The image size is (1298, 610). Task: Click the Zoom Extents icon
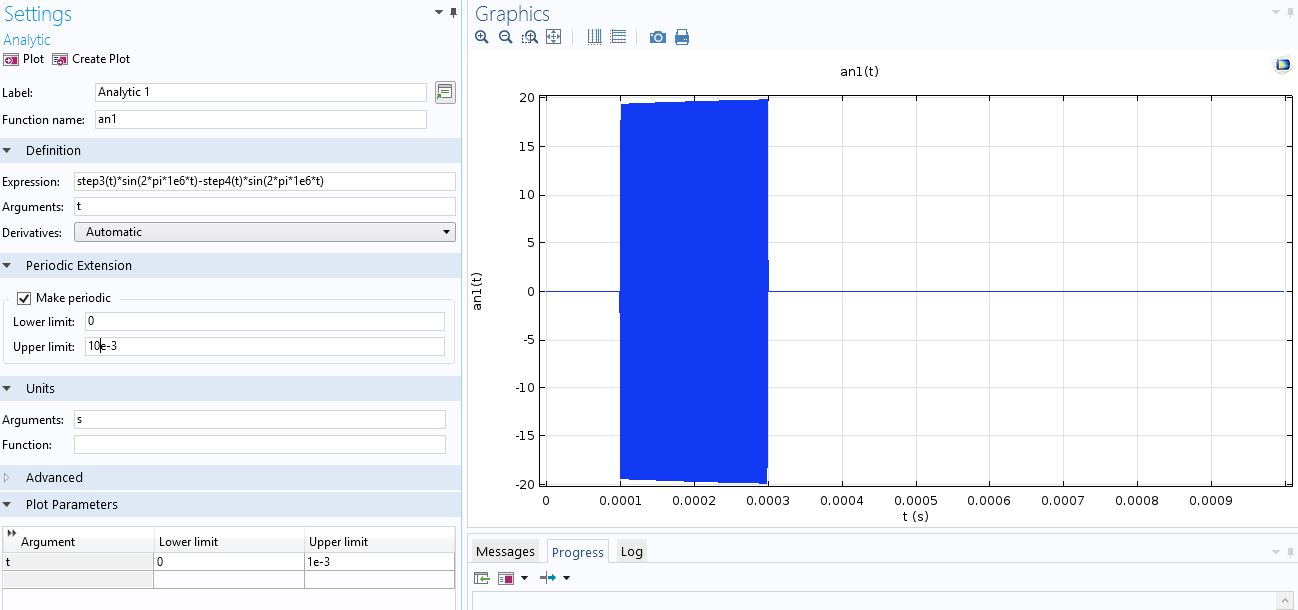[x=553, y=37]
